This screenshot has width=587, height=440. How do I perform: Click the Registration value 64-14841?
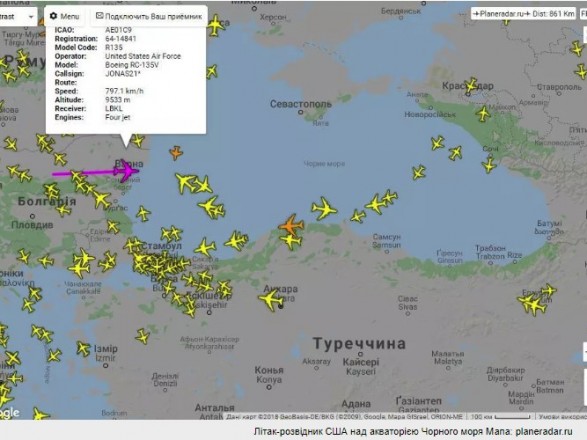pos(121,39)
